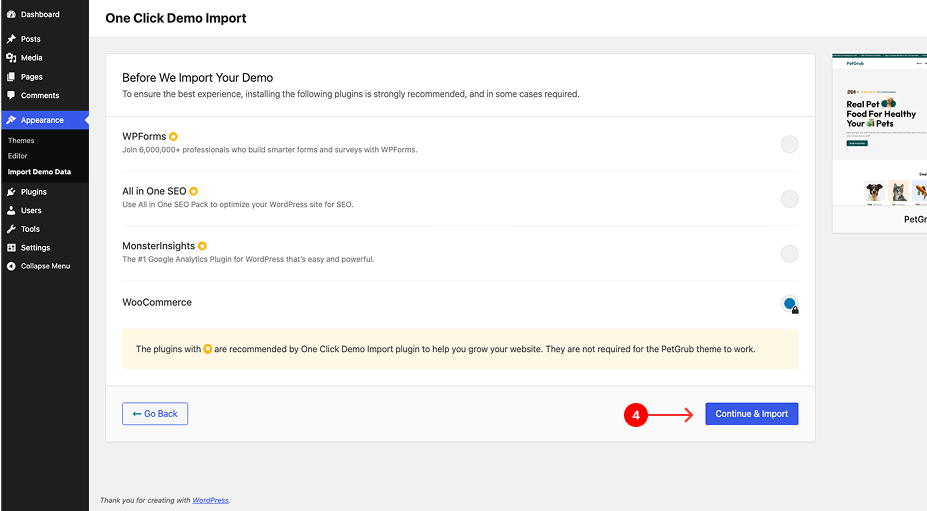Click the Continue & Import button
The width and height of the screenshot is (927, 511).
click(751, 414)
